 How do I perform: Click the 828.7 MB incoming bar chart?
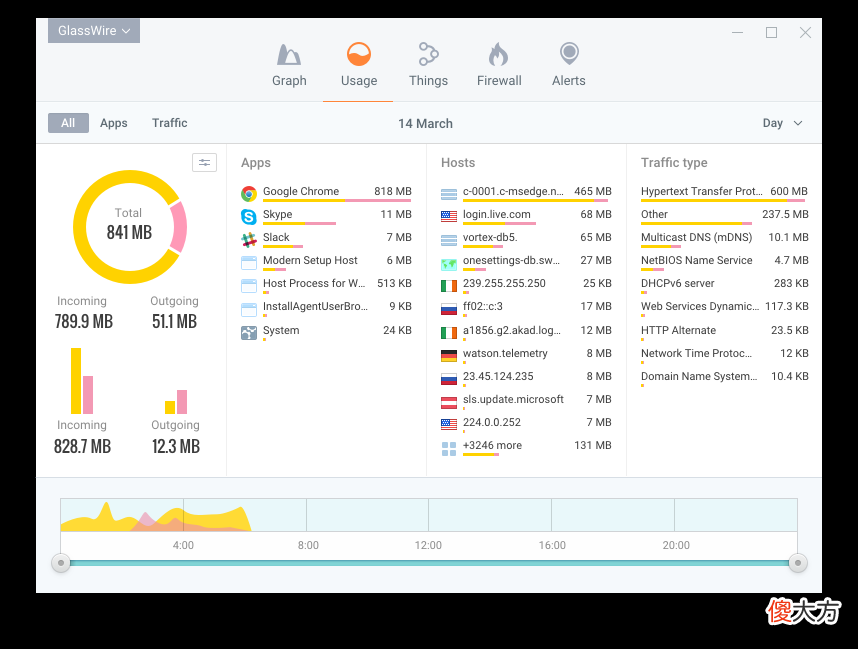(82, 381)
